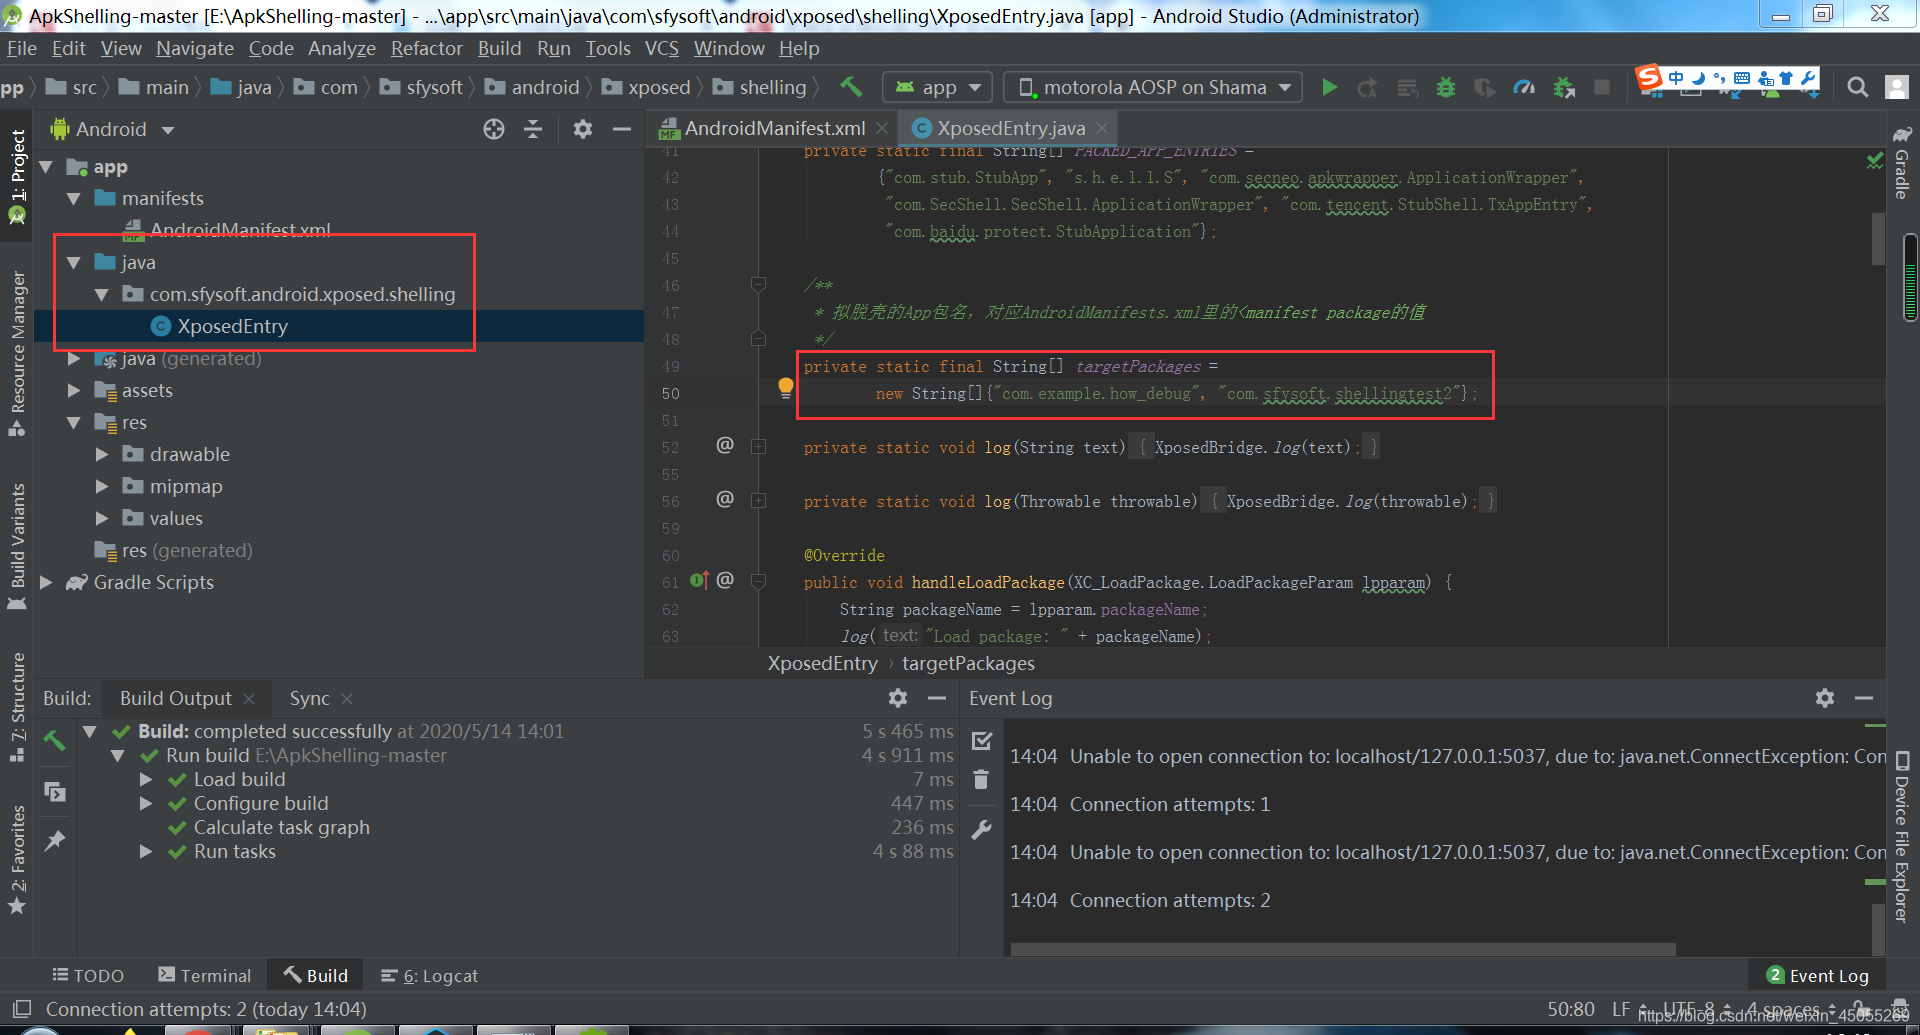Open the Navigate menu
Screen dimensions: 1920x1035
pyautogui.click(x=194, y=48)
